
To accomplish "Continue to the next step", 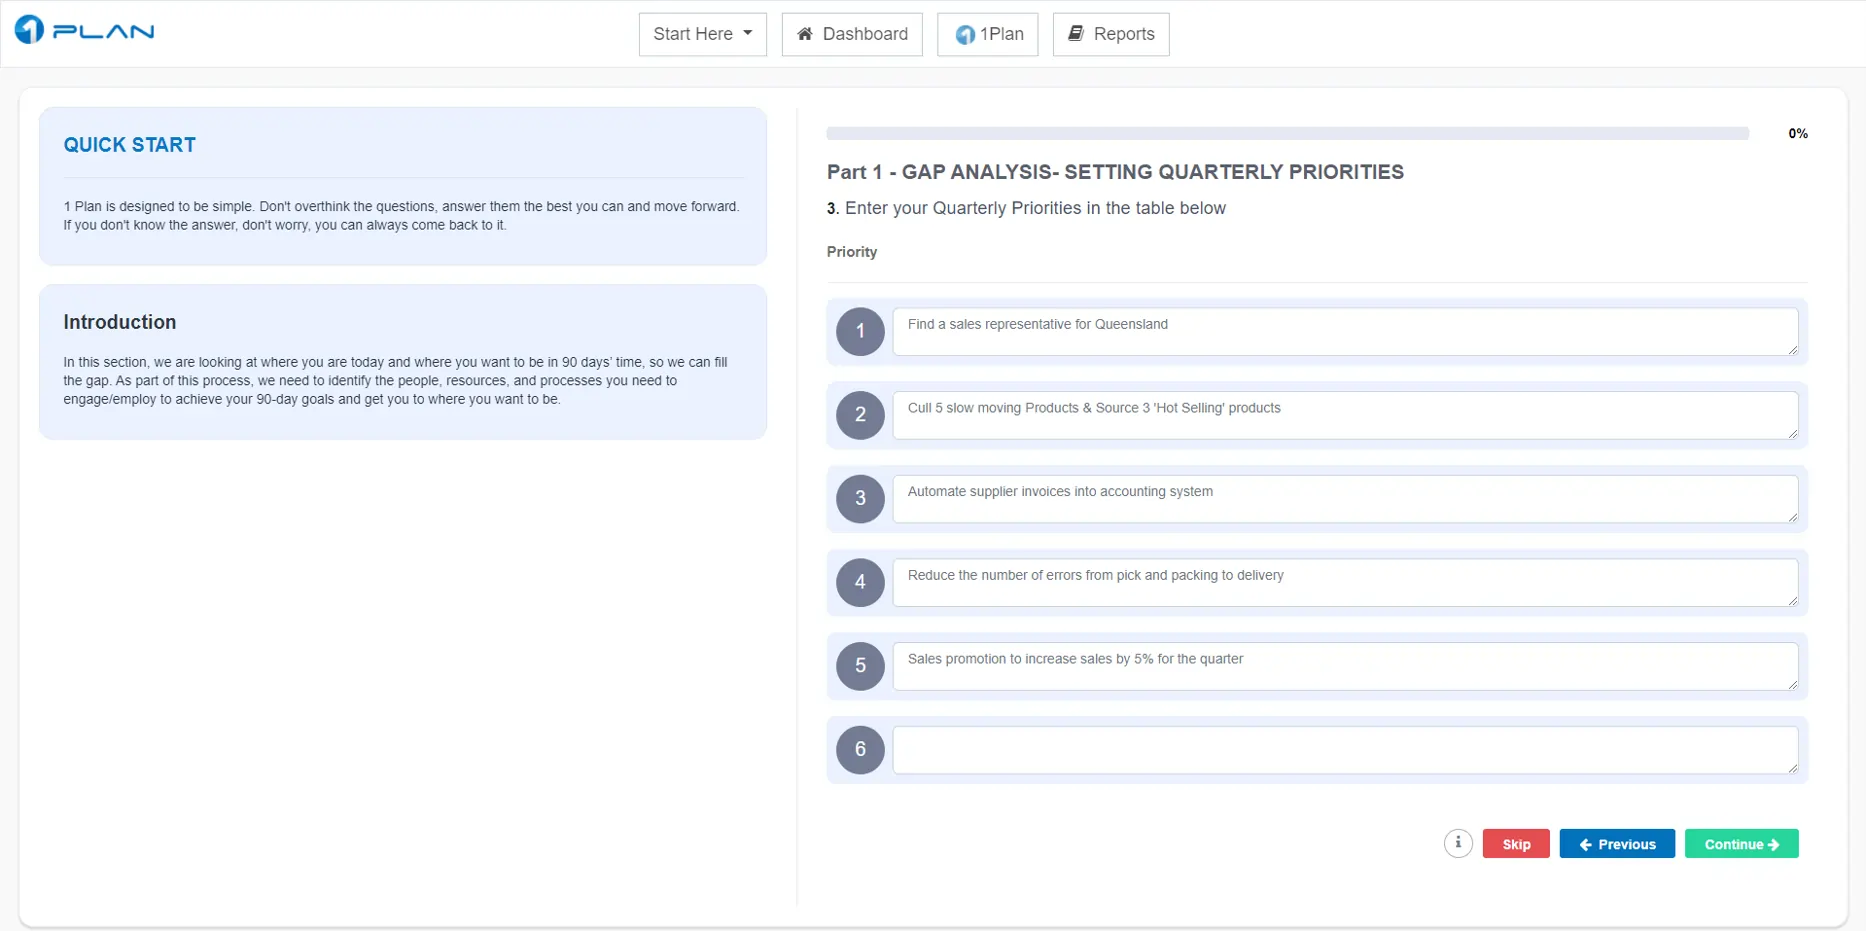I will 1742,844.
